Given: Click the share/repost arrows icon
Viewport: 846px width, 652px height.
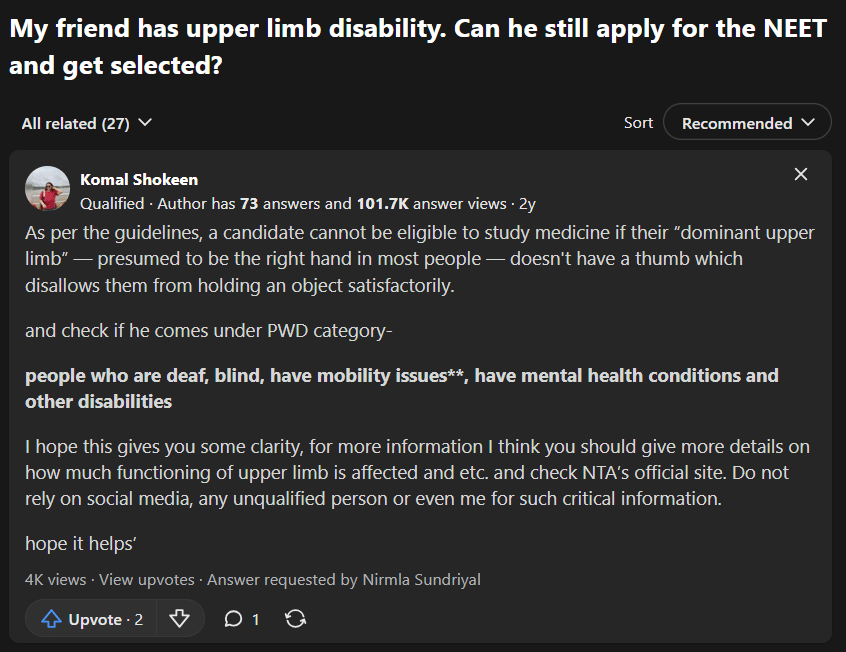Looking at the screenshot, I should click(295, 619).
